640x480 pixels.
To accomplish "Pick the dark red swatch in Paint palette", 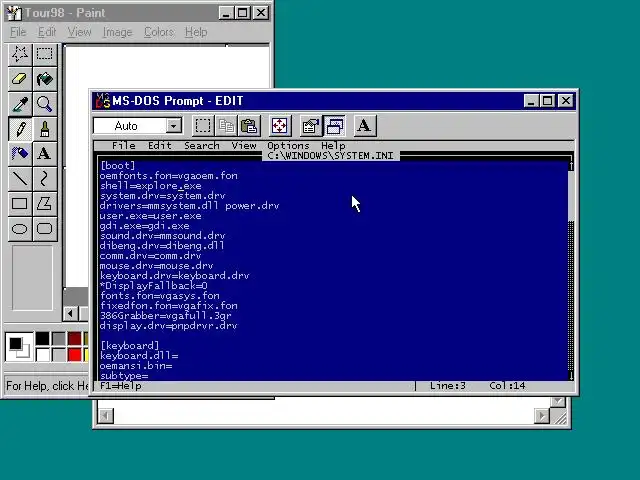I will pos(74,339).
